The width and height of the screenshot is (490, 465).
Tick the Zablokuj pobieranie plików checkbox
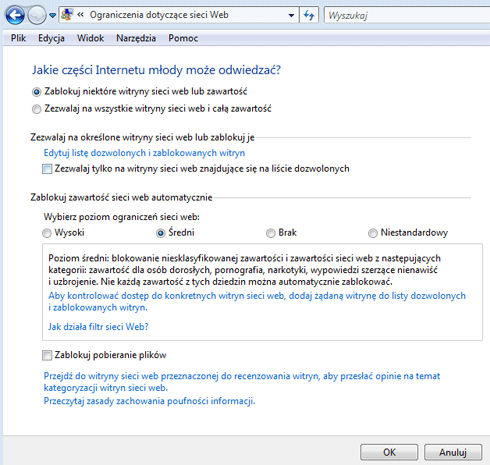click(x=47, y=355)
